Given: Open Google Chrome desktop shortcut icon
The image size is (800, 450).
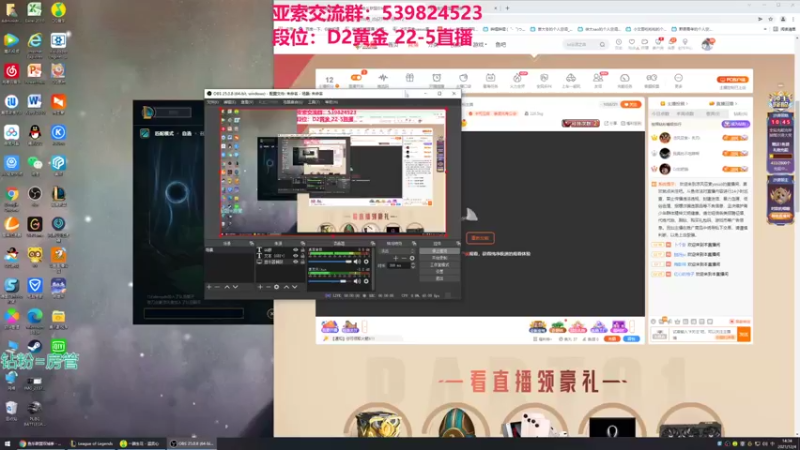Looking at the screenshot, I should pyautogui.click(x=11, y=194).
